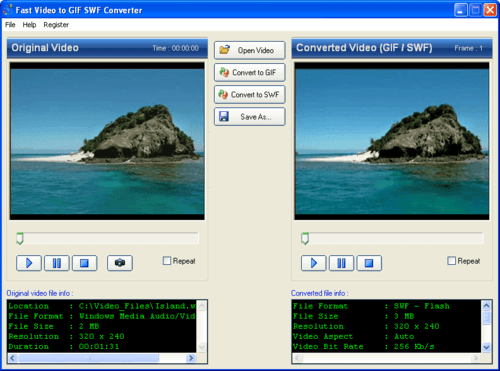The height and width of the screenshot is (371, 500).
Task: Play the converted video
Action: tap(314, 263)
